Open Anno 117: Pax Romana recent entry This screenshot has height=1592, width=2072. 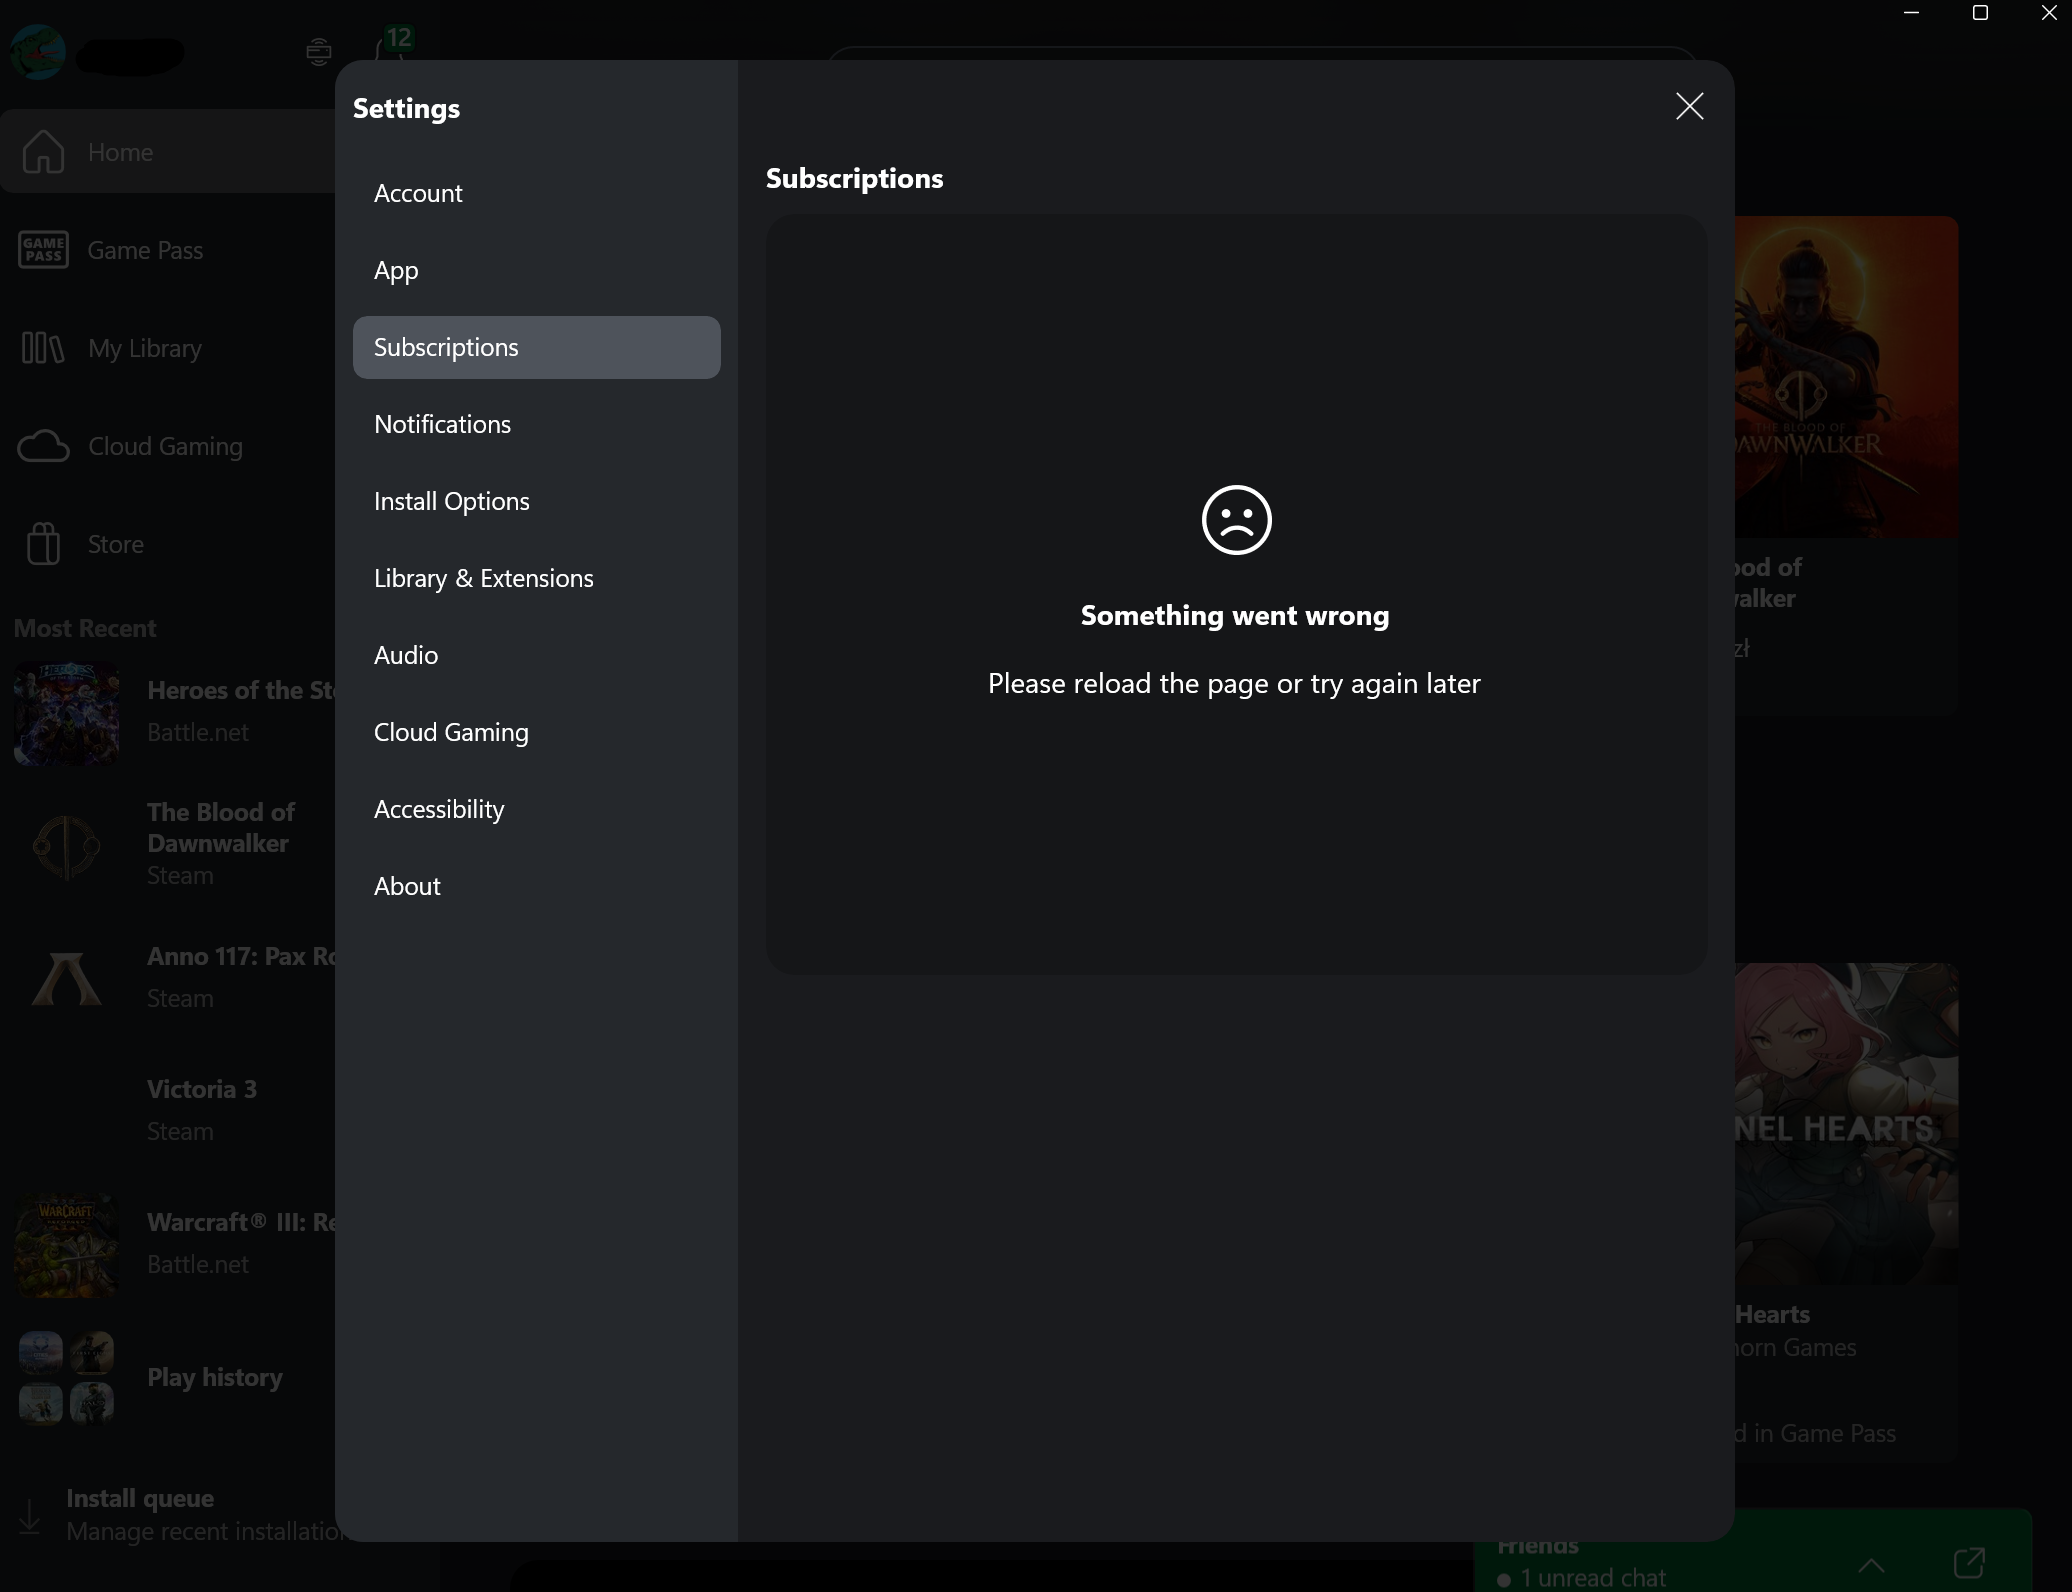point(175,977)
